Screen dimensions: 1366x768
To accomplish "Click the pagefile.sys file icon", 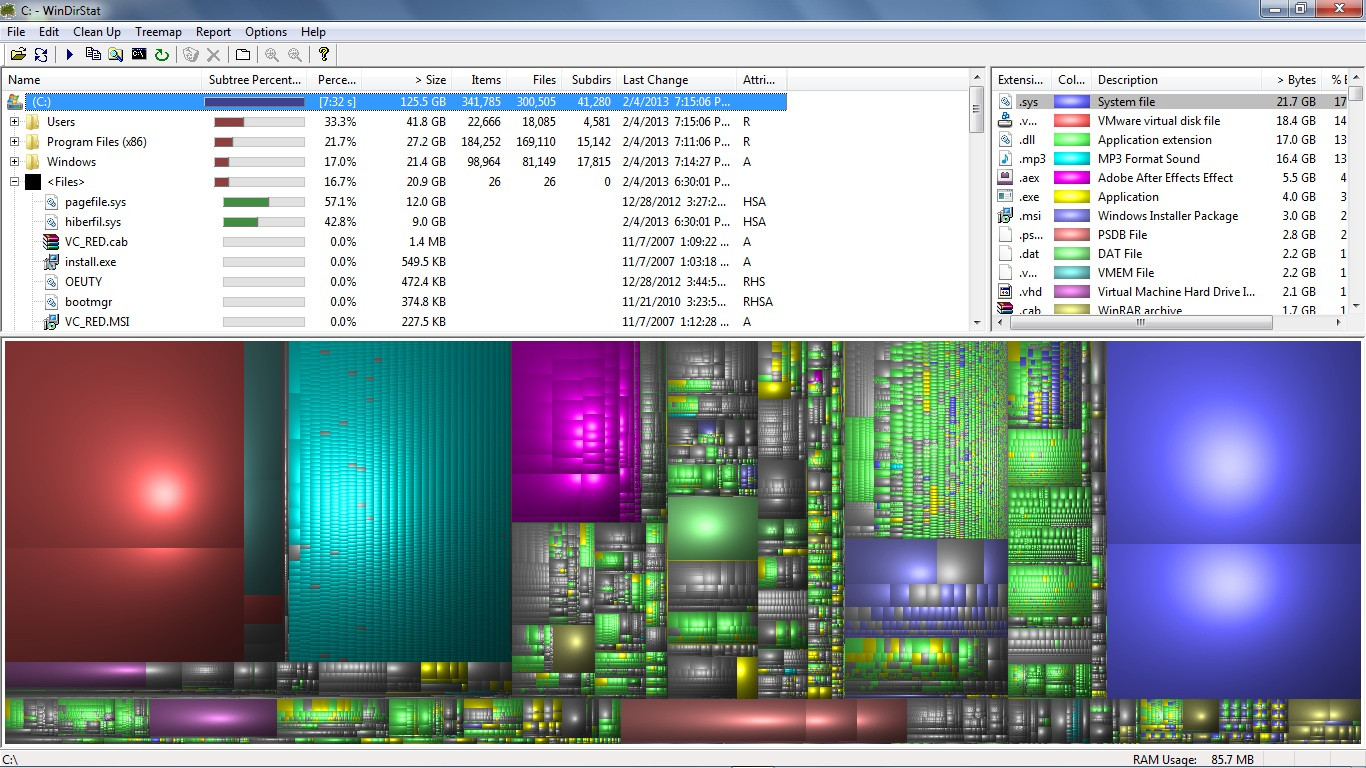I will [51, 202].
